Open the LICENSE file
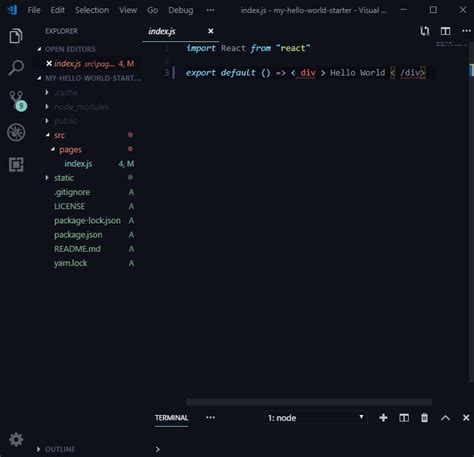 point(69,206)
